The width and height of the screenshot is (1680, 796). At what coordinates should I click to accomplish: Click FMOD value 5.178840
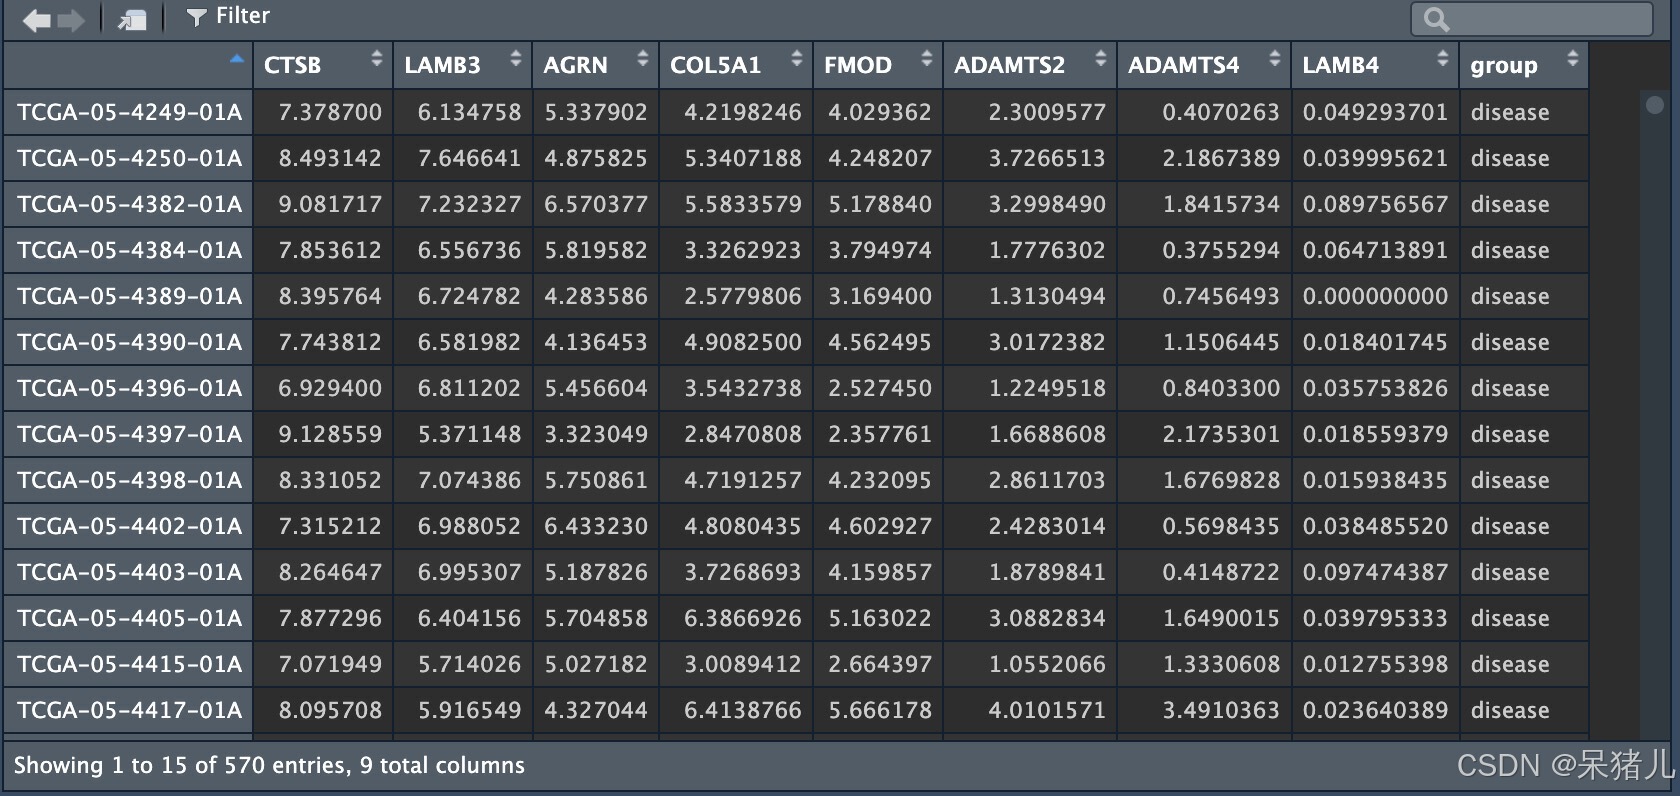(880, 204)
